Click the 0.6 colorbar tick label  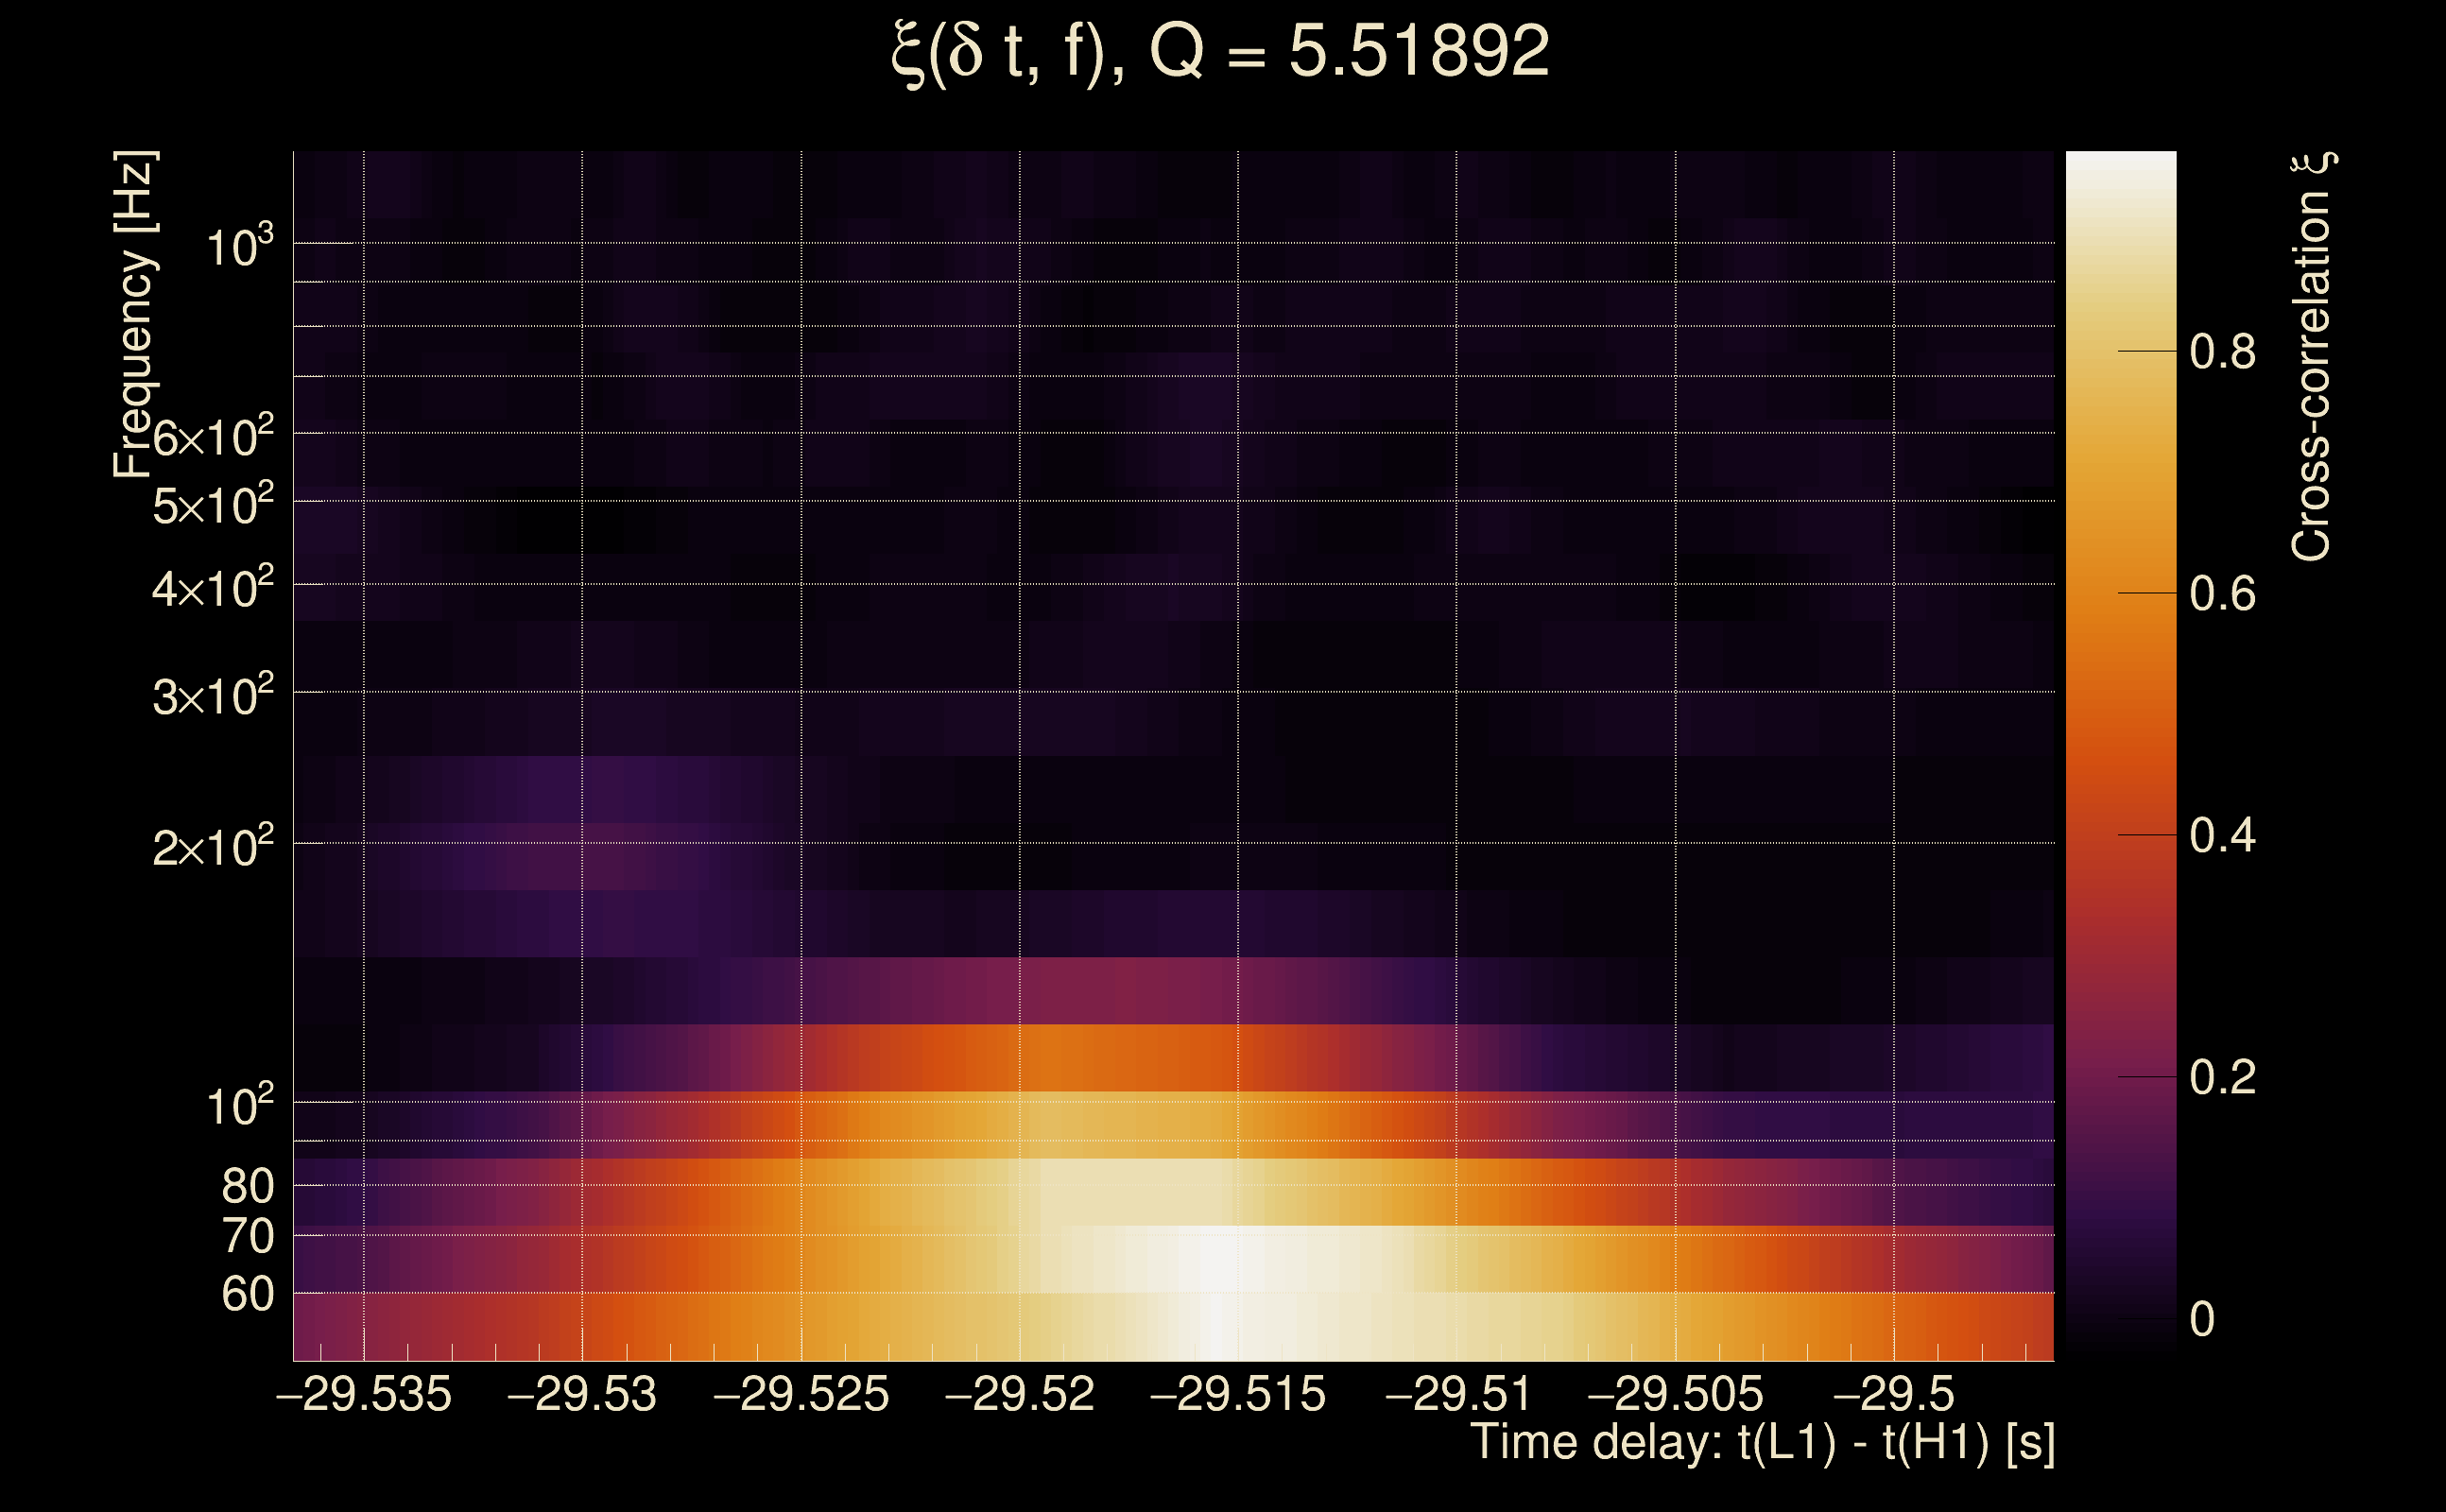click(2222, 594)
